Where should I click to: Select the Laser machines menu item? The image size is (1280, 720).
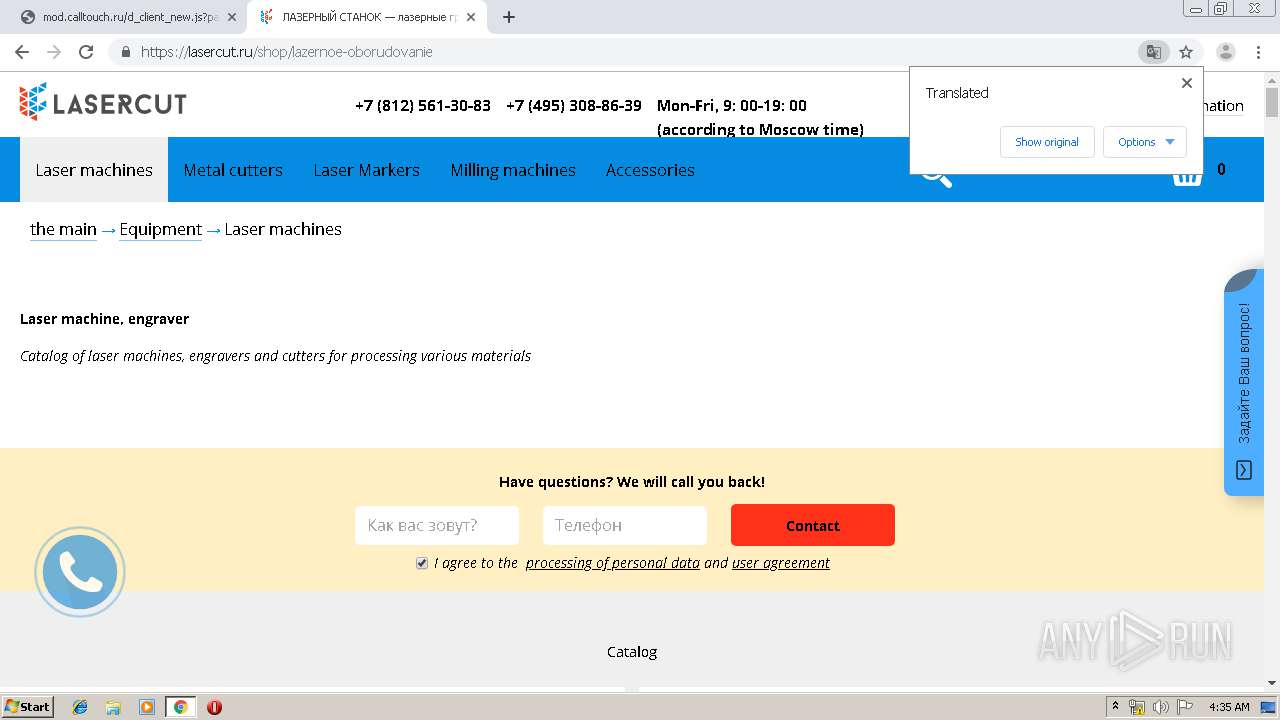[x=94, y=170]
